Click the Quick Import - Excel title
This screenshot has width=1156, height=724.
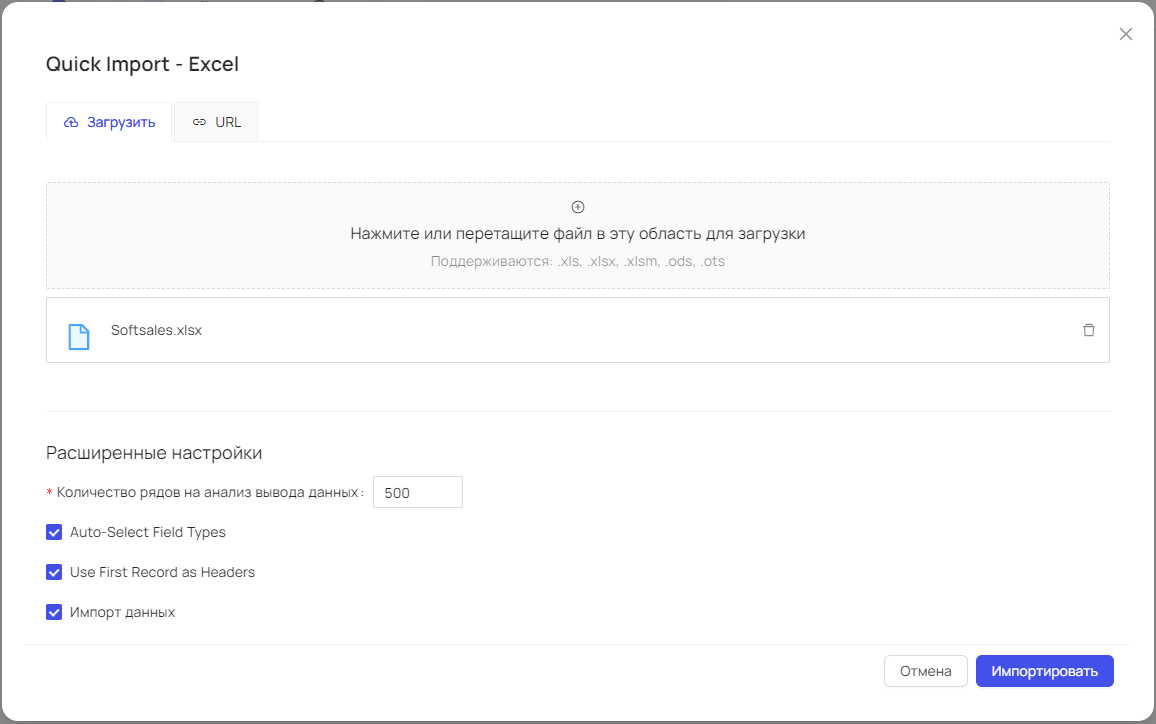point(142,65)
